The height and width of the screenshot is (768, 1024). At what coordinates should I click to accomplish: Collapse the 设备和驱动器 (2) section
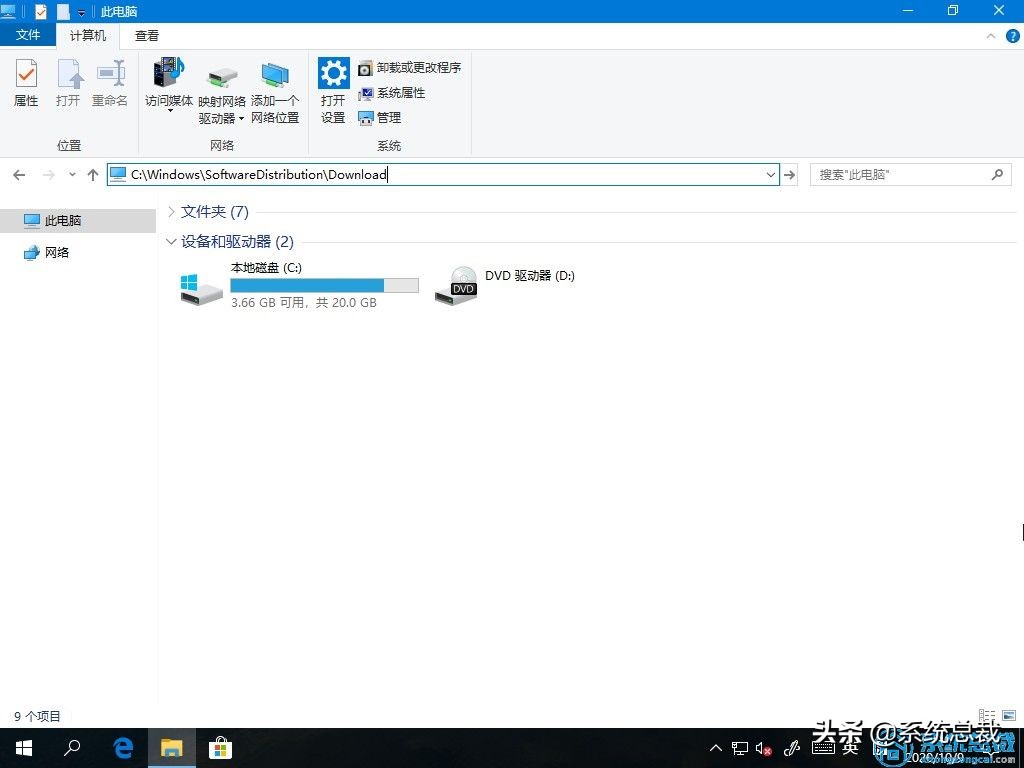pyautogui.click(x=171, y=241)
